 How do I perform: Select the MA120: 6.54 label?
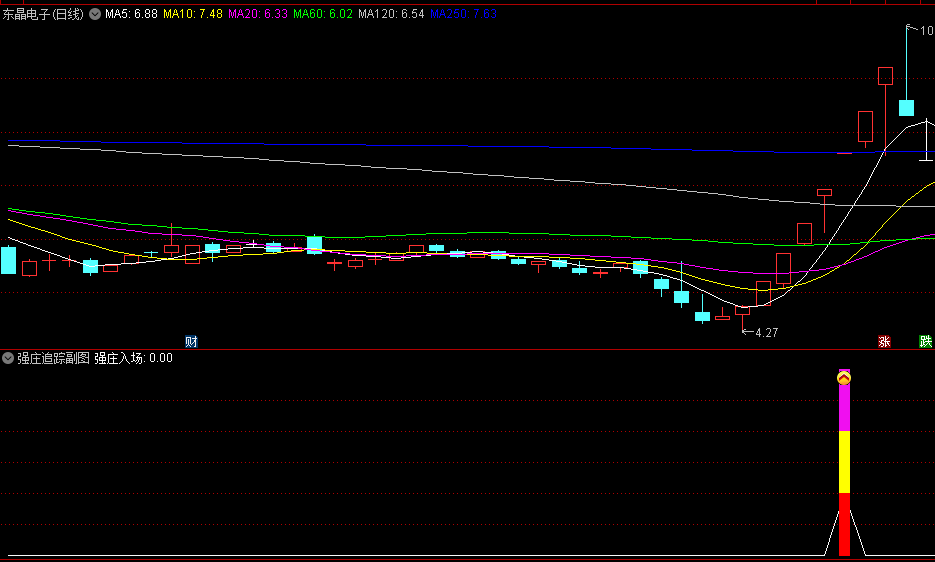point(391,14)
